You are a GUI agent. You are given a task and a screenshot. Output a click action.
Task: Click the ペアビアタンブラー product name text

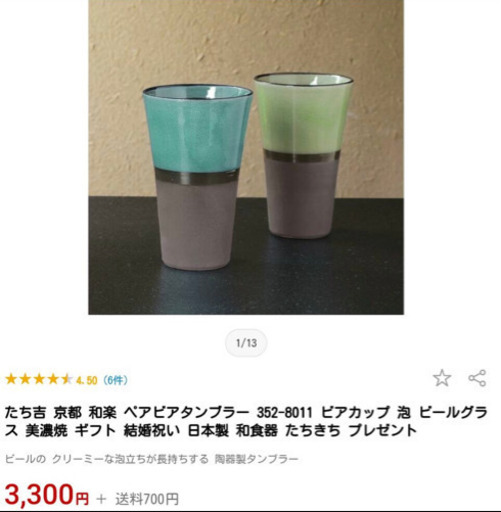pyautogui.click(x=187, y=413)
